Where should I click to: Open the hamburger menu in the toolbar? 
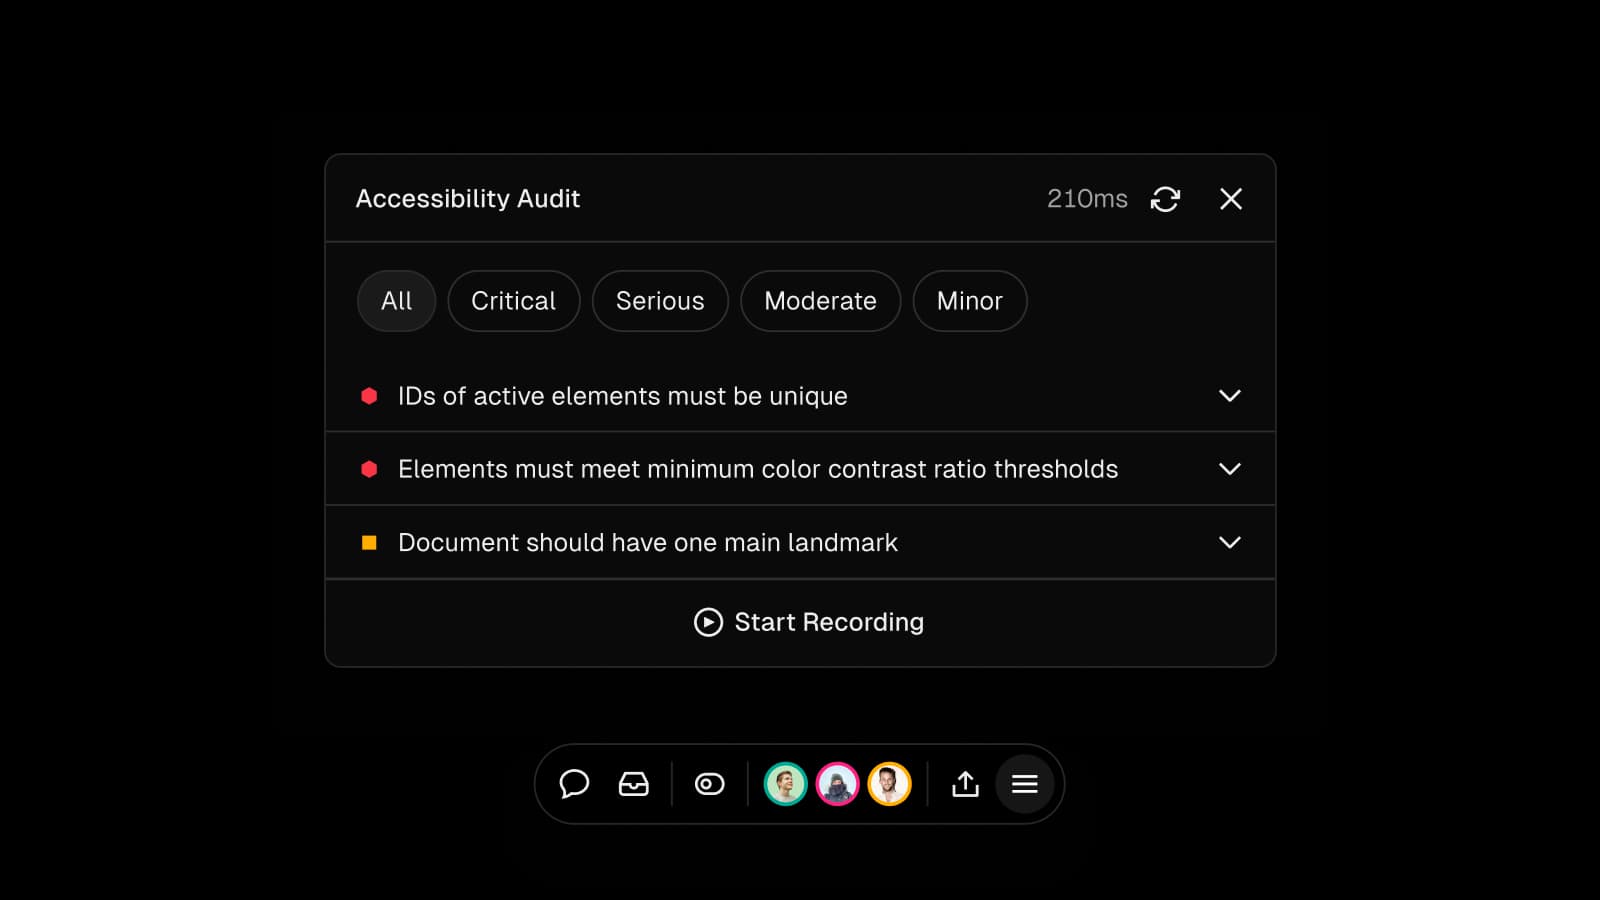point(1025,784)
